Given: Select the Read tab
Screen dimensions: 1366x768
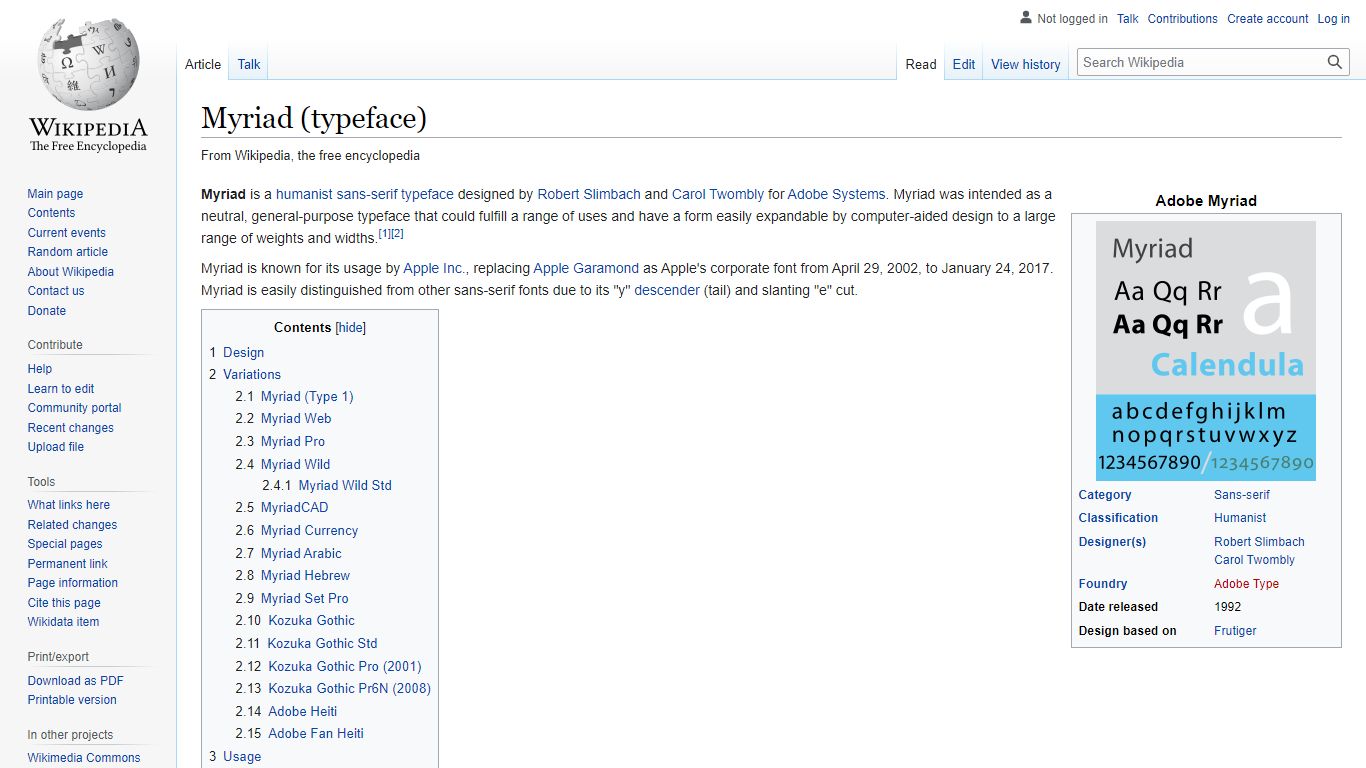Looking at the screenshot, I should click(x=921, y=64).
